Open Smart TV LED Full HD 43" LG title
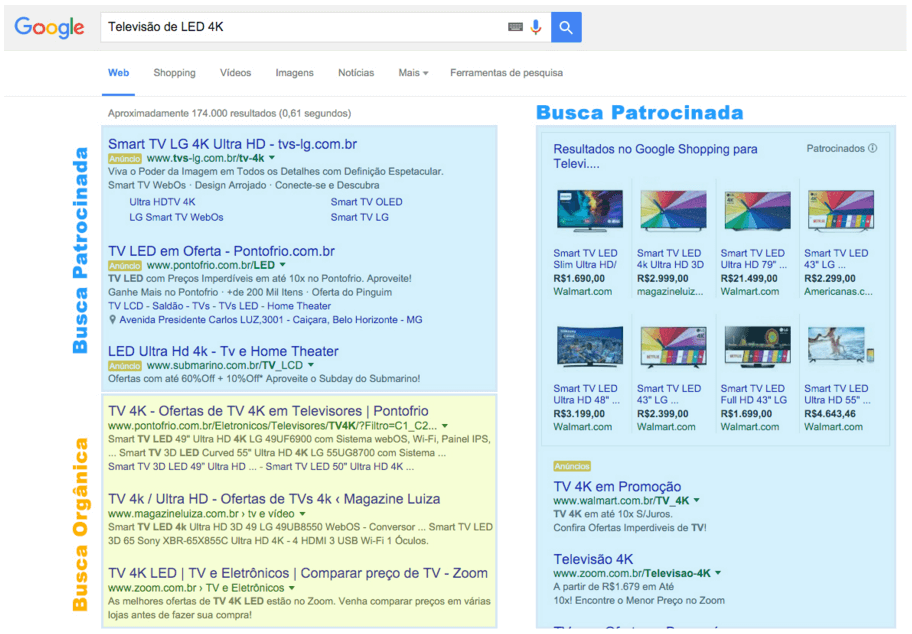Viewport: 912px width, 634px height. click(x=754, y=394)
